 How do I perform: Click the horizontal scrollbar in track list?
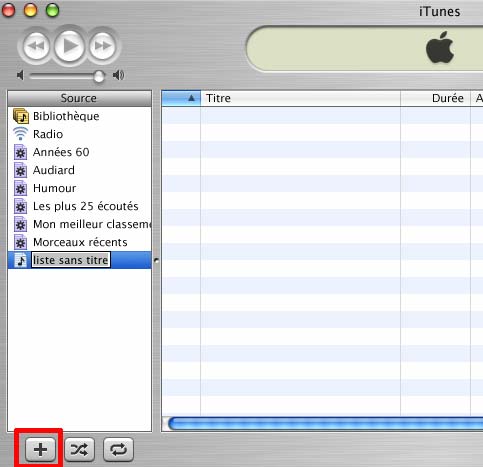pos(325,424)
